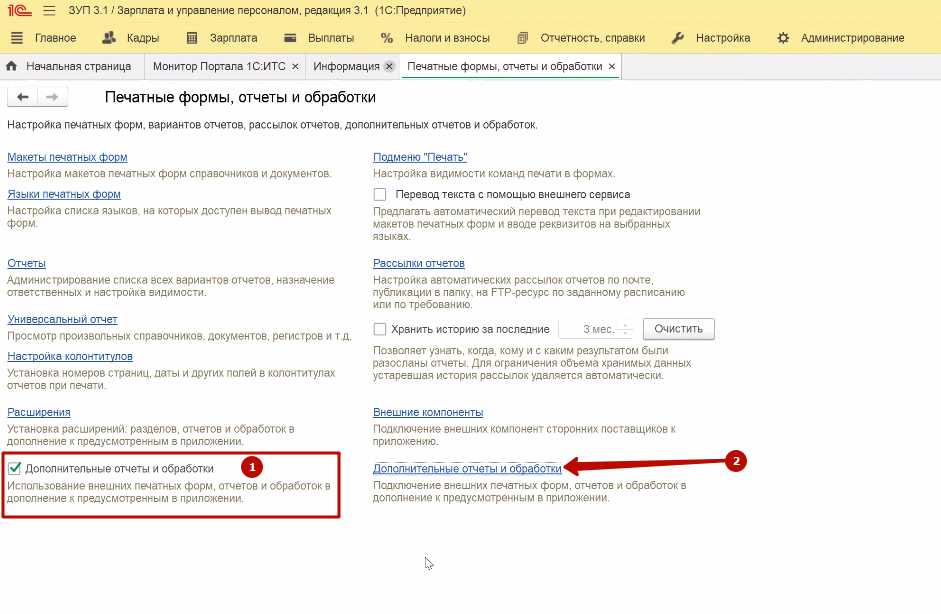Open Администрирование section with gear icon

point(840,38)
